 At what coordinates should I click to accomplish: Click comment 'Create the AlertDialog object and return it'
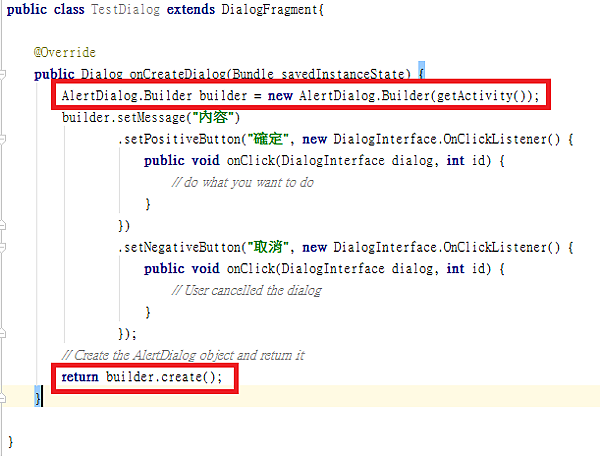pos(183,355)
